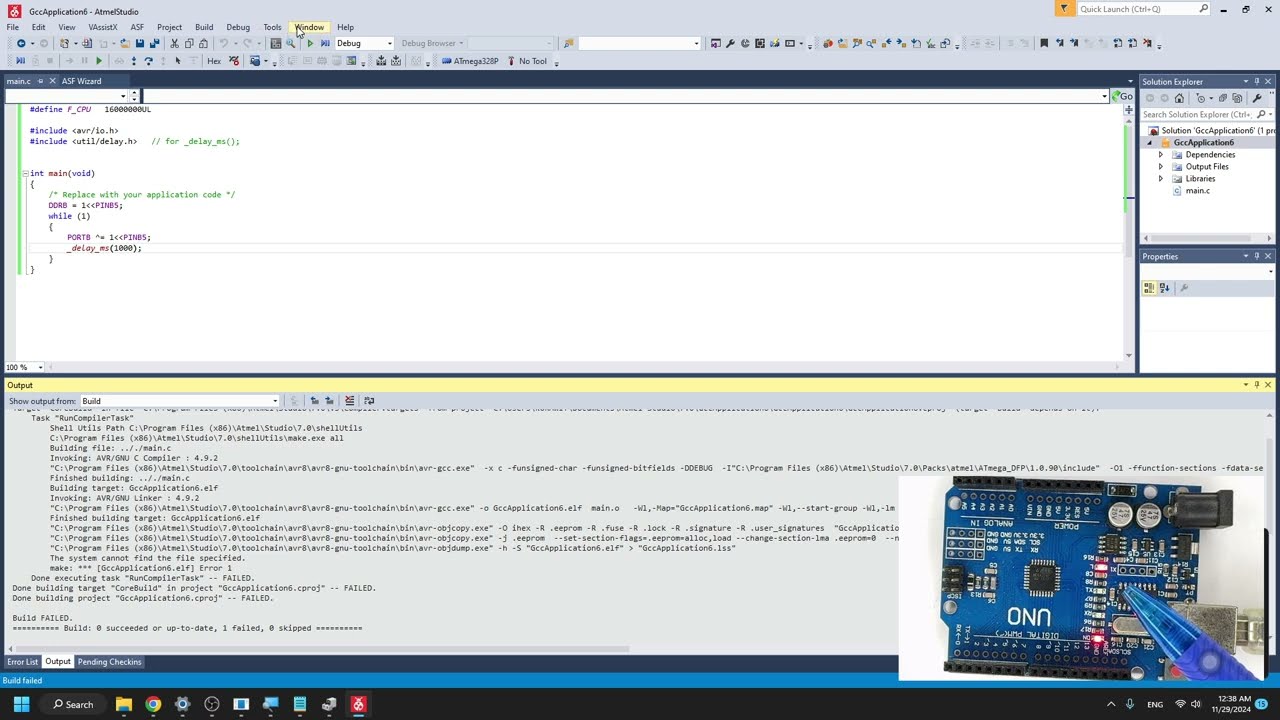Viewport: 1280px width, 720px height.
Task: Click the Save icon in the toolbar
Action: tap(140, 43)
